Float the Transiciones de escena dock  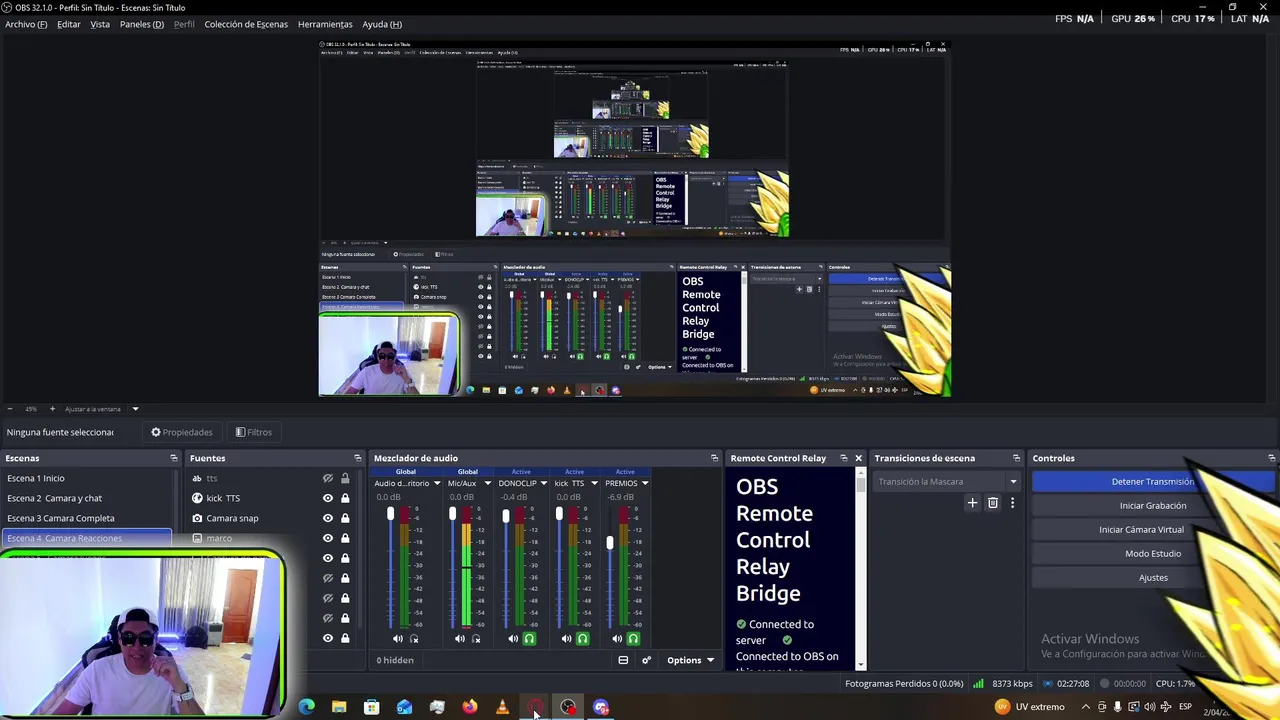point(1017,458)
